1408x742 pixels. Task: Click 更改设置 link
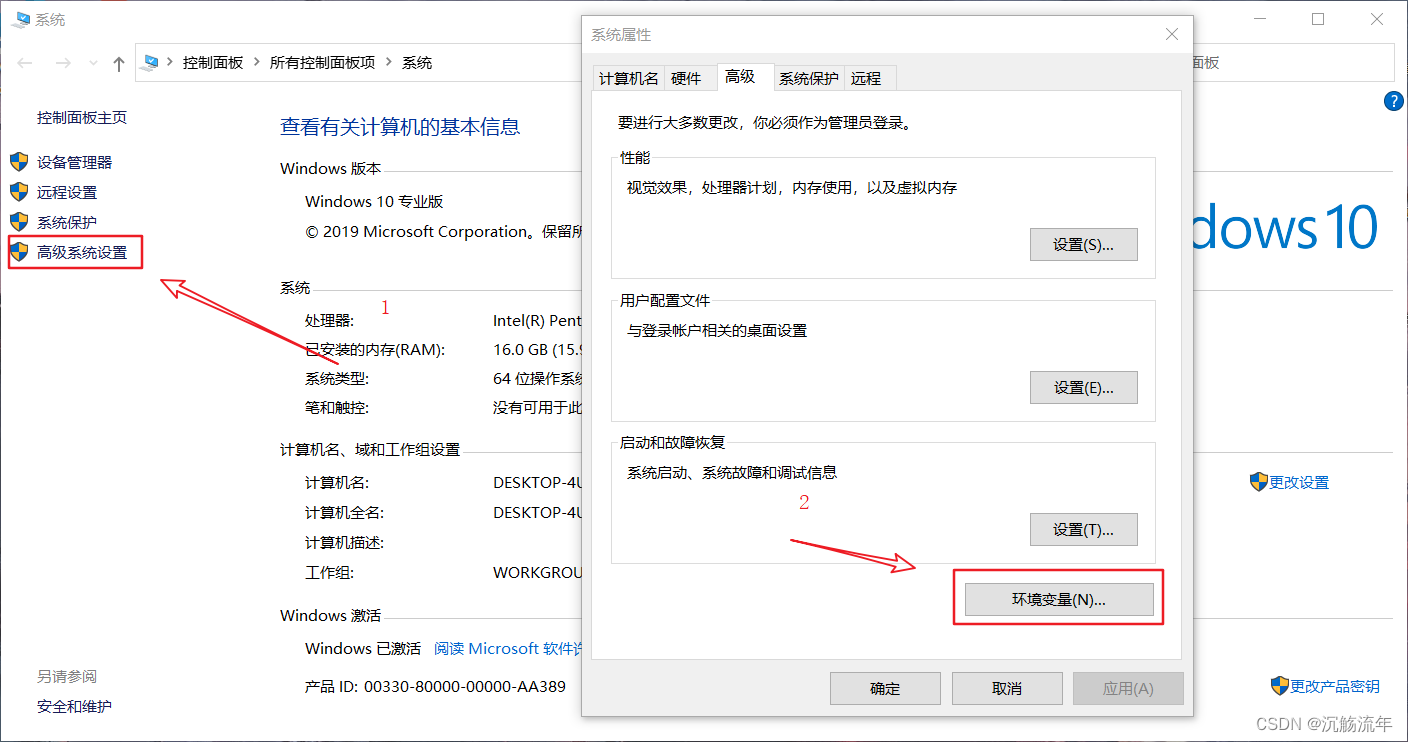pos(1299,482)
